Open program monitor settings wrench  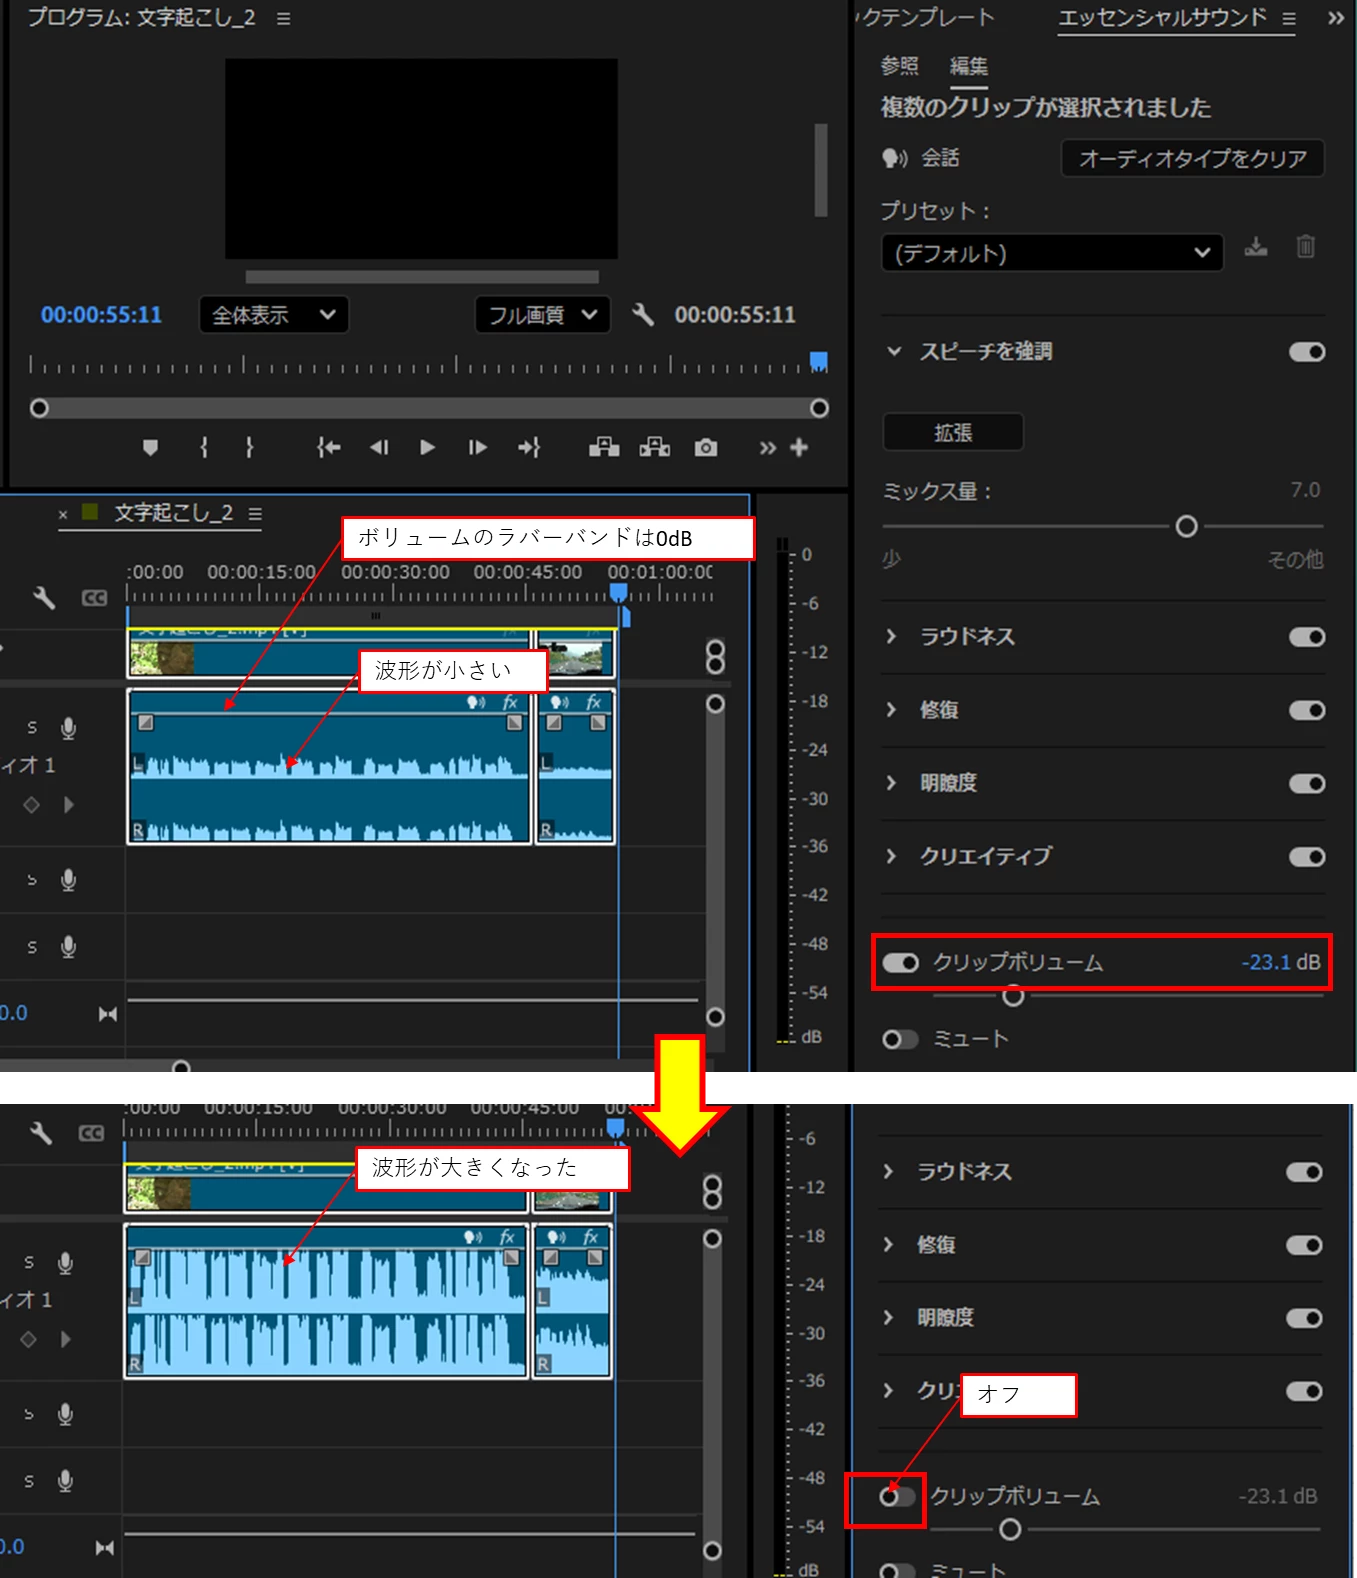pyautogui.click(x=643, y=315)
